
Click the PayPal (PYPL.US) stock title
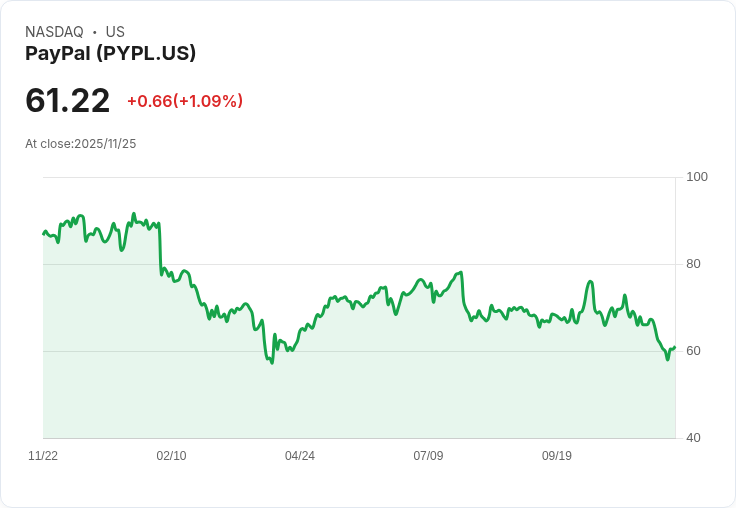(110, 53)
